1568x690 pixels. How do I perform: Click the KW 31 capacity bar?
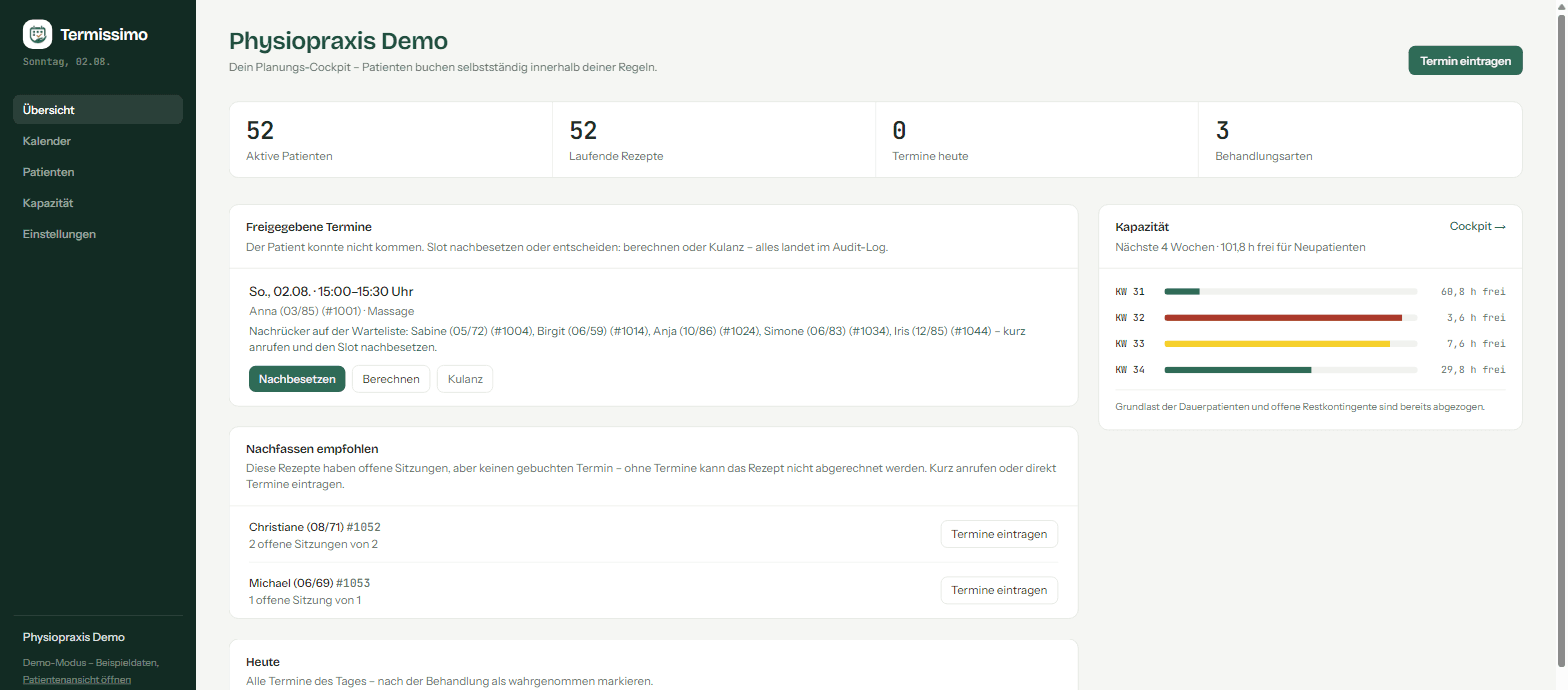[x=1291, y=292]
